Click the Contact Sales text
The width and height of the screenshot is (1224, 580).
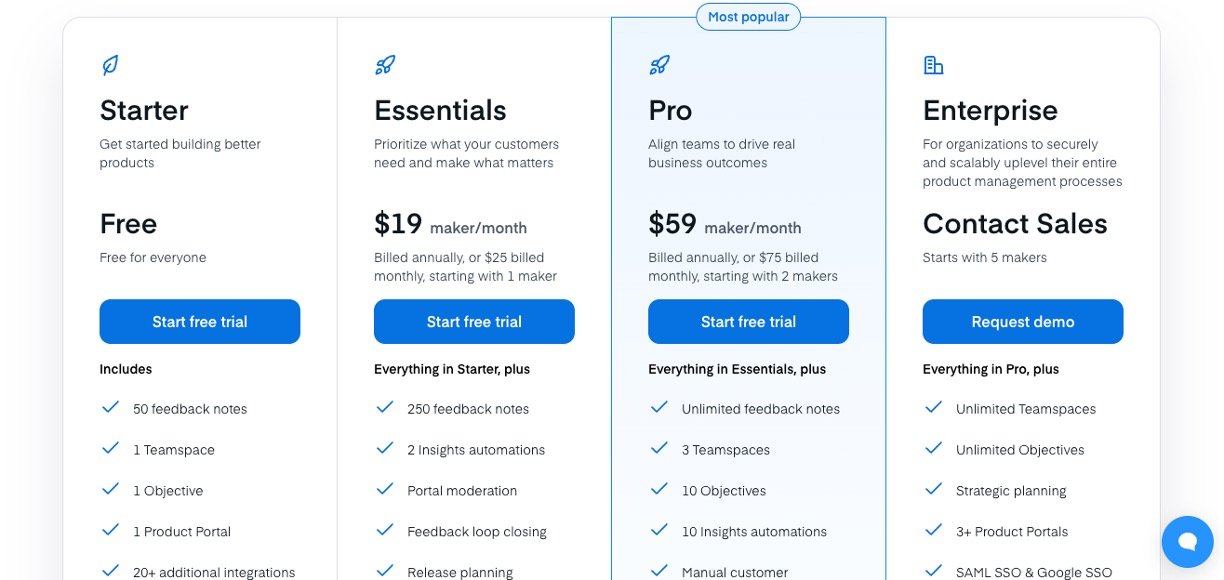tap(1014, 224)
